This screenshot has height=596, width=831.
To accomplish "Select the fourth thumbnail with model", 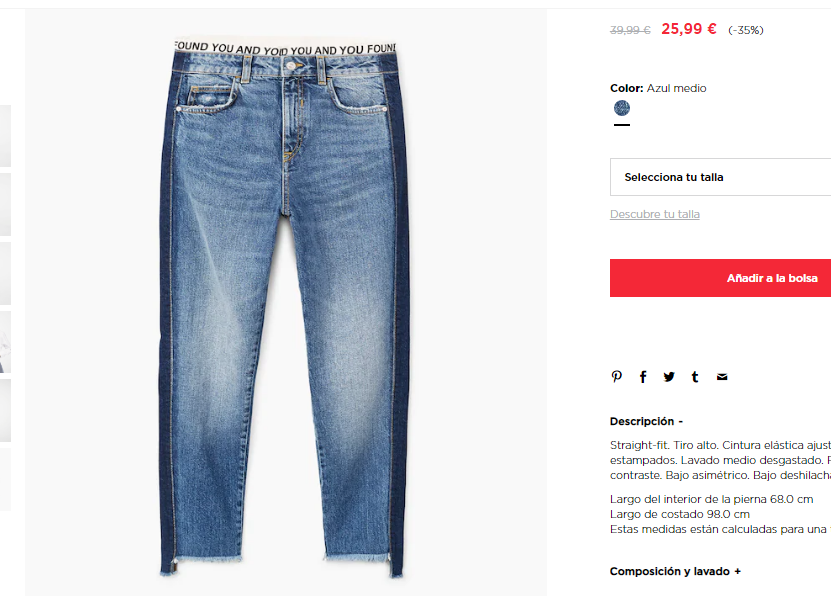I will pos(5,342).
